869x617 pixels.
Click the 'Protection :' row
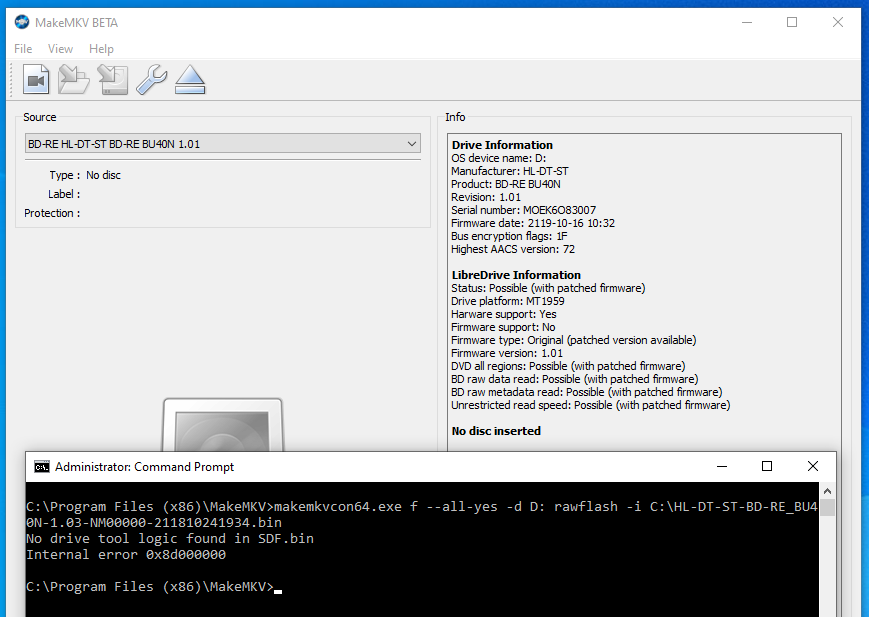click(52, 213)
